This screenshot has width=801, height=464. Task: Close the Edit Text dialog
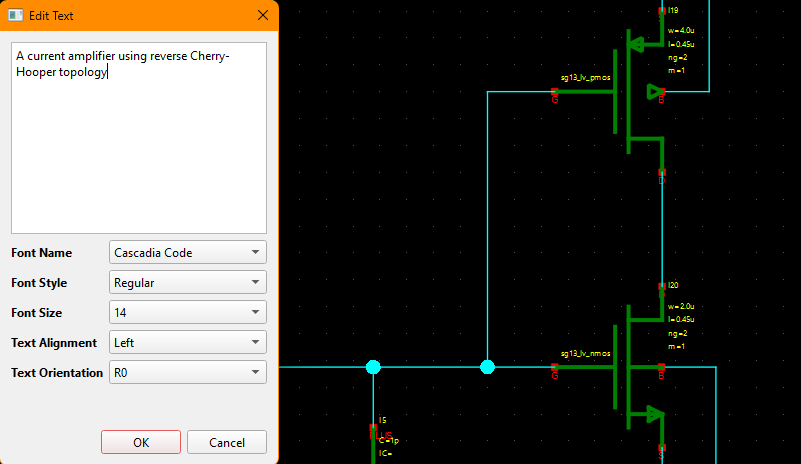pos(263,16)
